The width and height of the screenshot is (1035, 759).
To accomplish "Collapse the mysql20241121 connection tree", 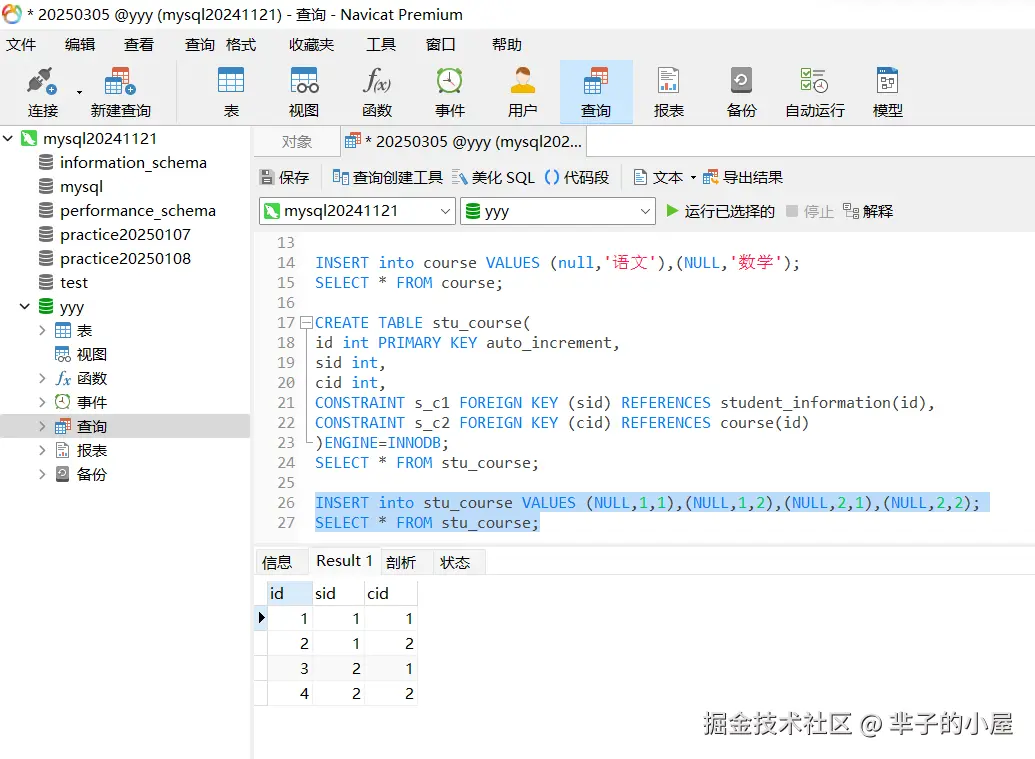I will pos(9,139).
